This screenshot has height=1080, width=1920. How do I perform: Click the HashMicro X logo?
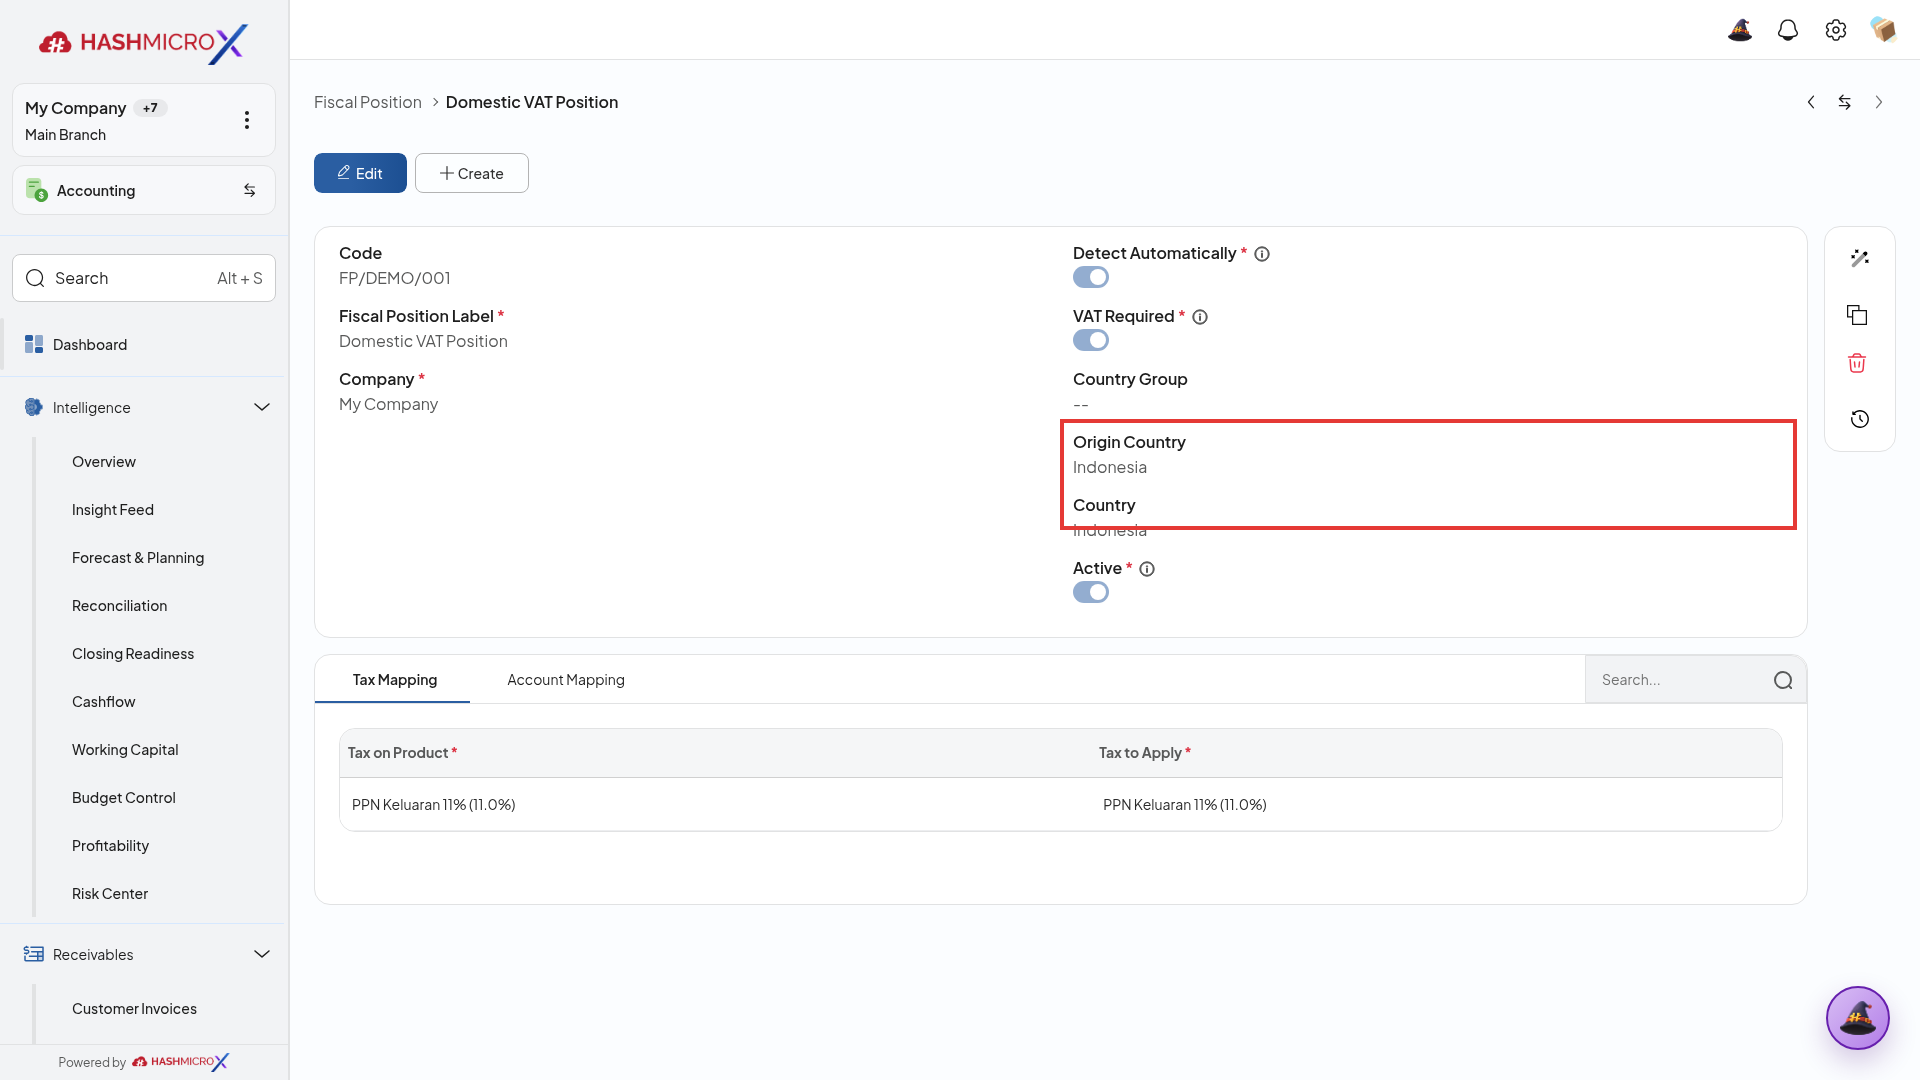click(x=143, y=43)
